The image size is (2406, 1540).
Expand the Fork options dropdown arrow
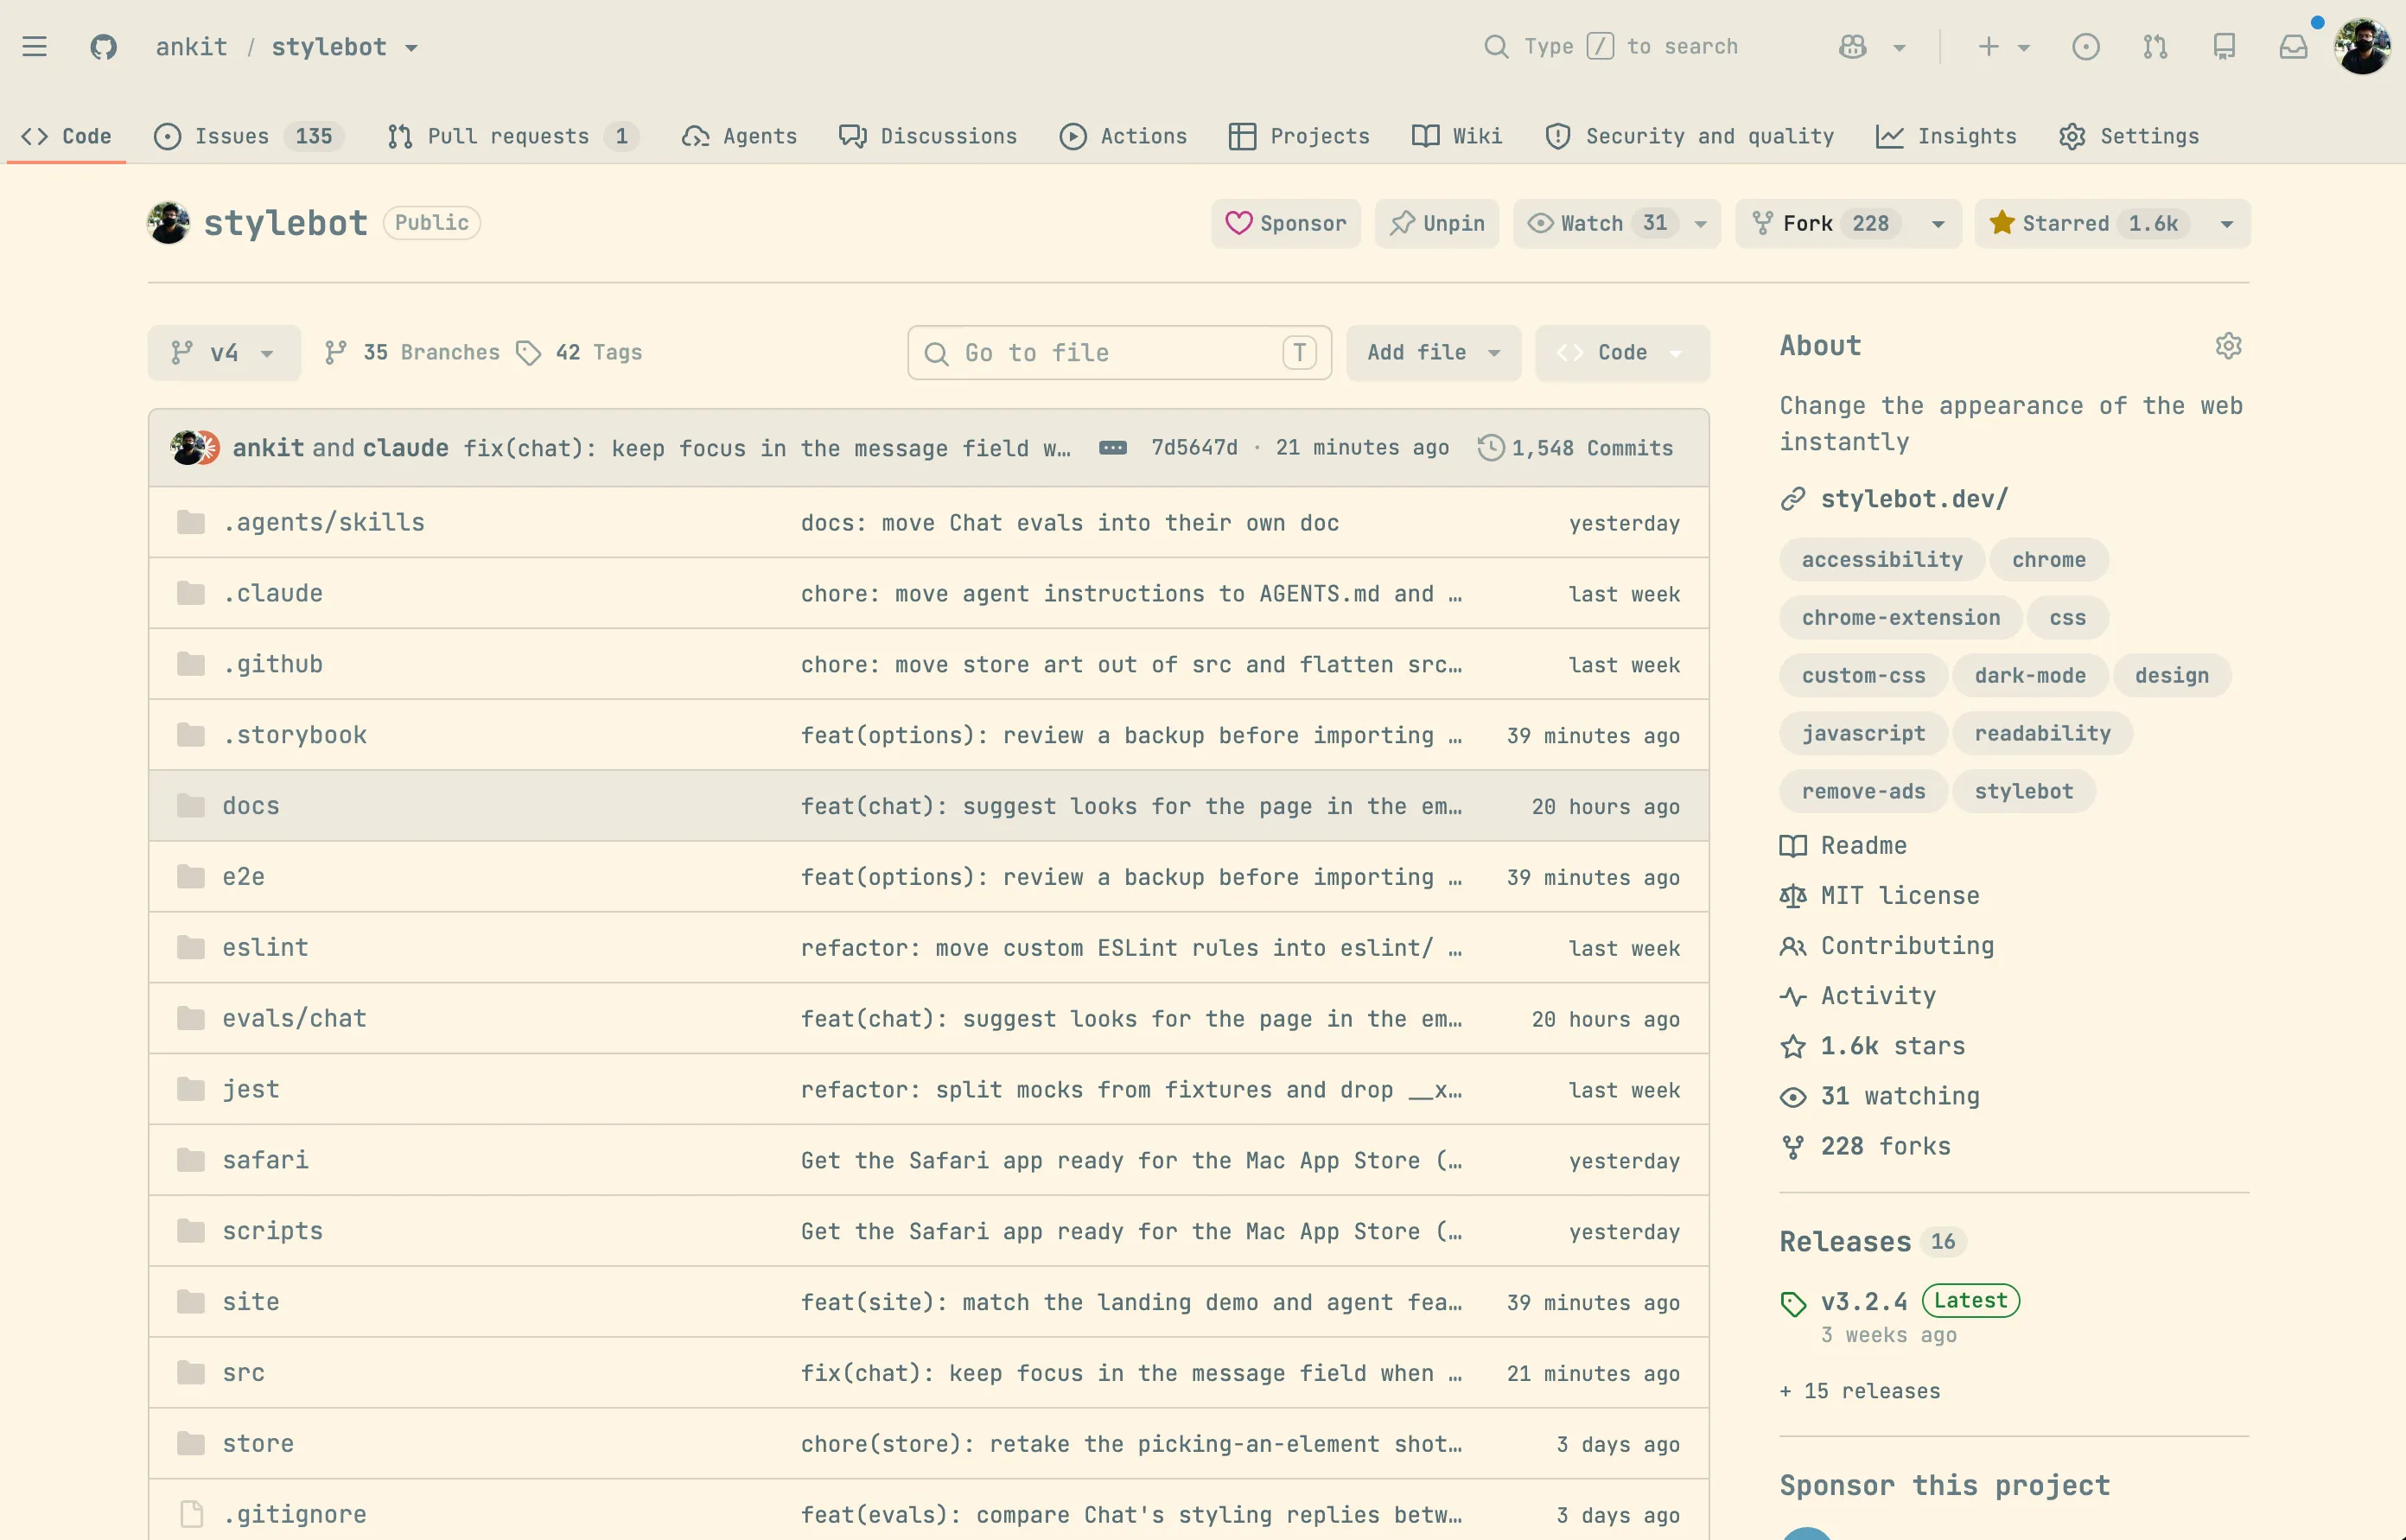click(1938, 224)
